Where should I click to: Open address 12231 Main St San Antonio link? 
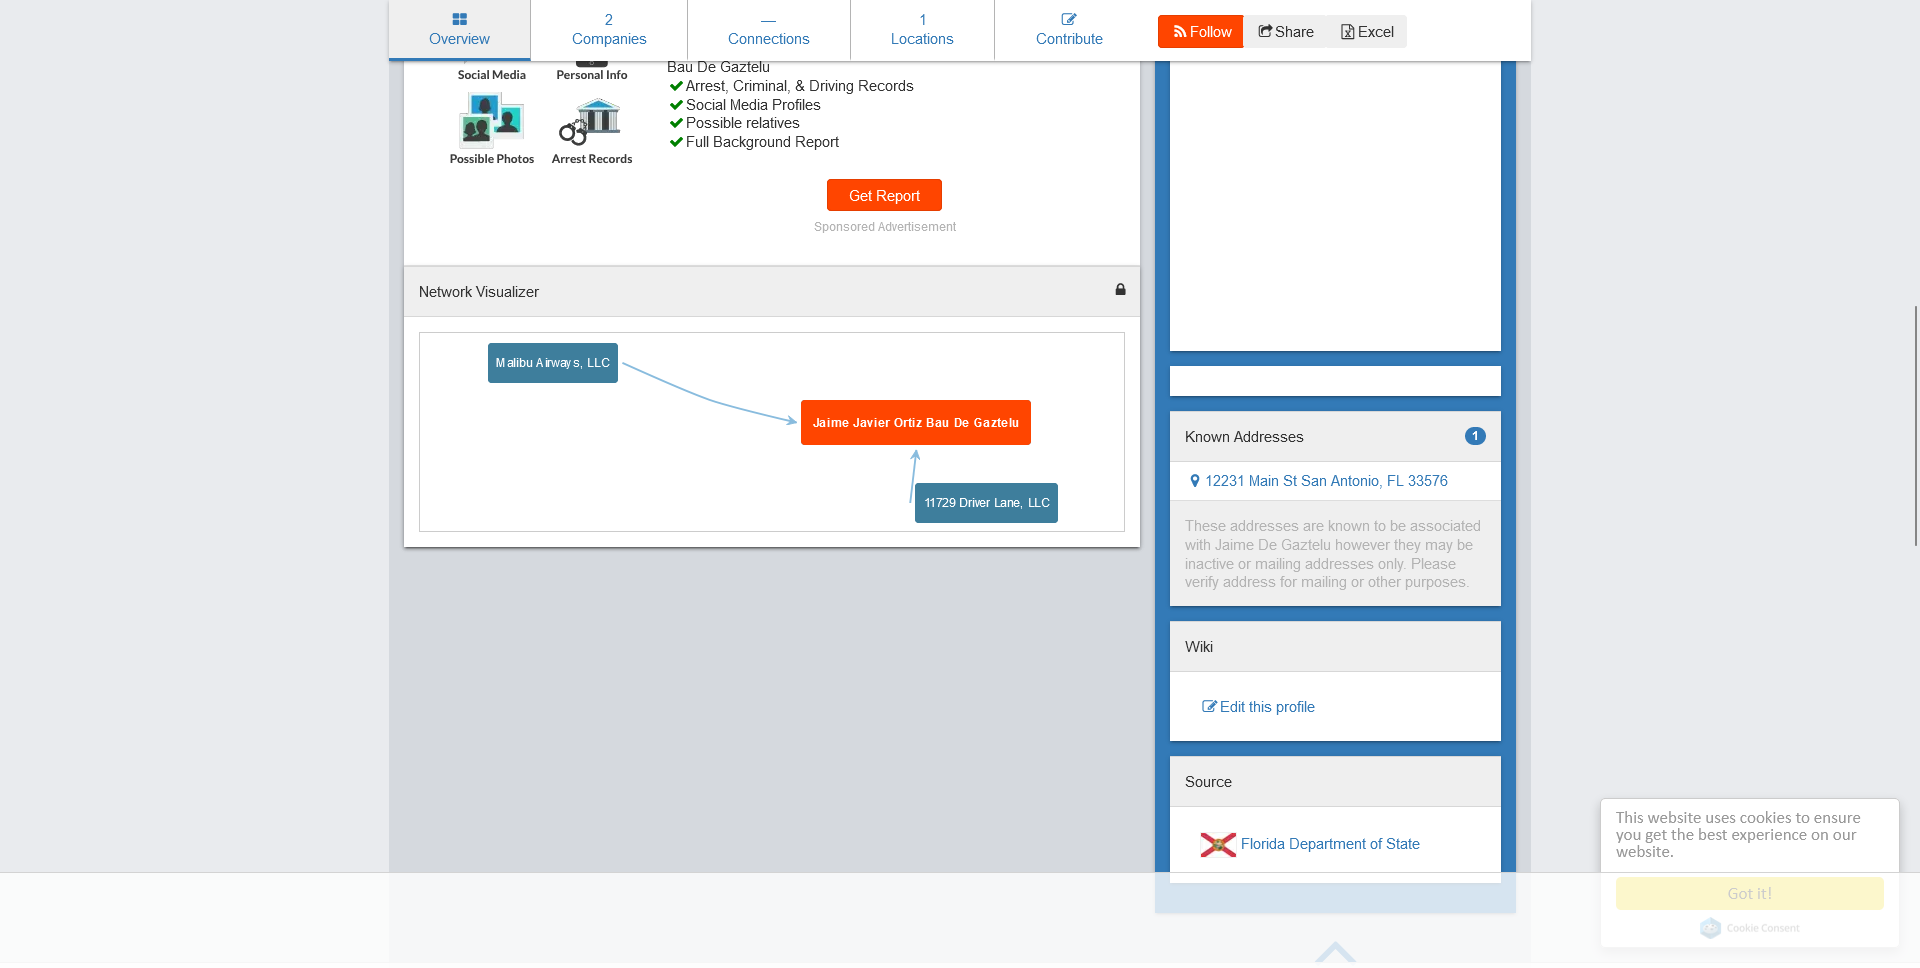pyautogui.click(x=1326, y=481)
